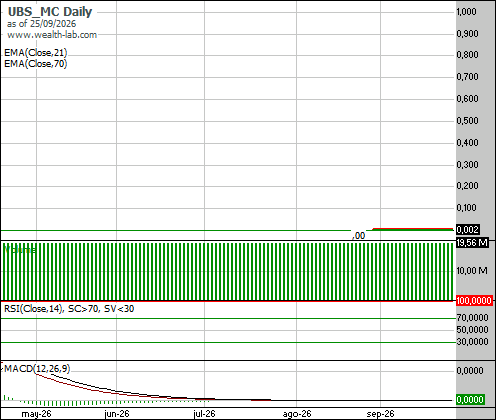Click the jul-26 date axis label
496x420 pixels.
(x=204, y=414)
